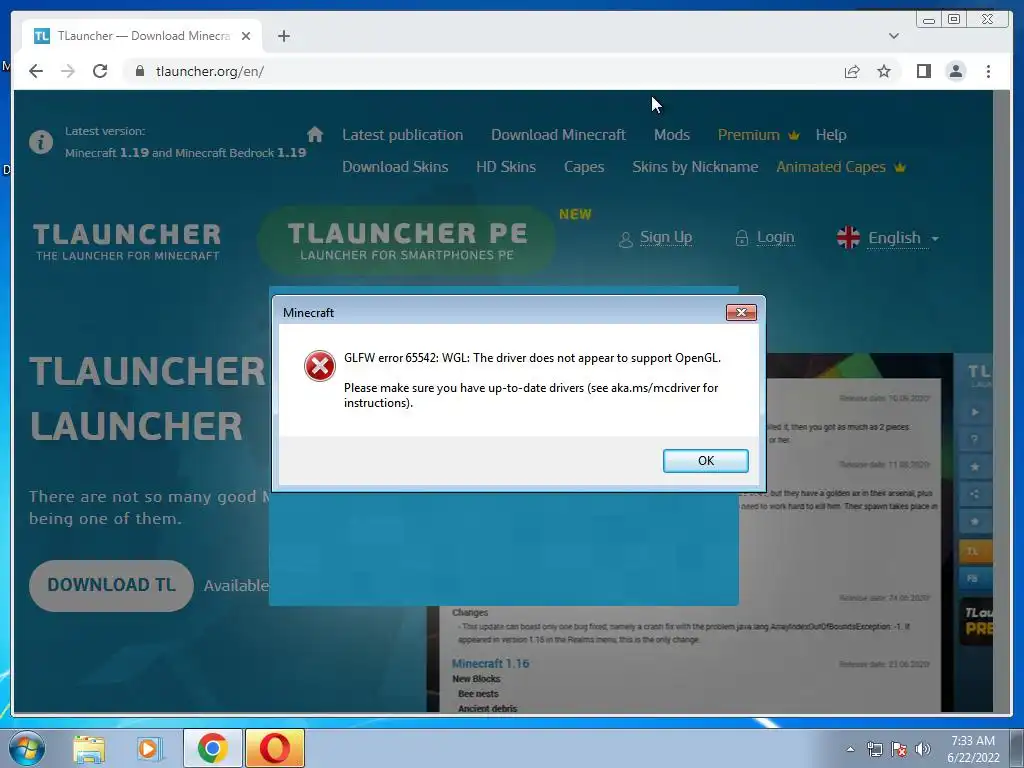The height and width of the screenshot is (768, 1024).
Task: Click the volume speaker tray icon
Action: [923, 749]
